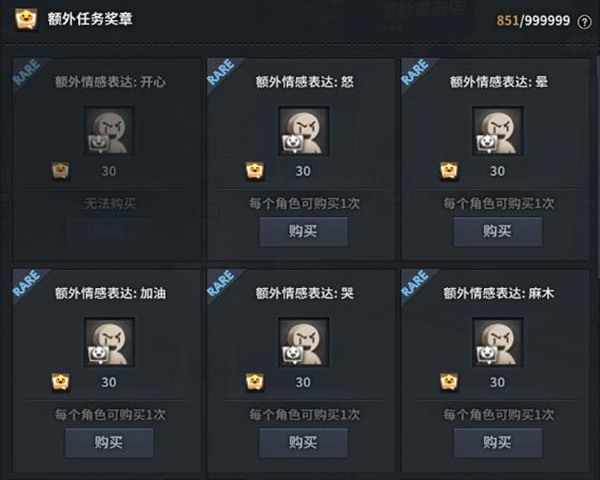
Task: Click the 额外任务奖章 header title
Action: coord(90,19)
